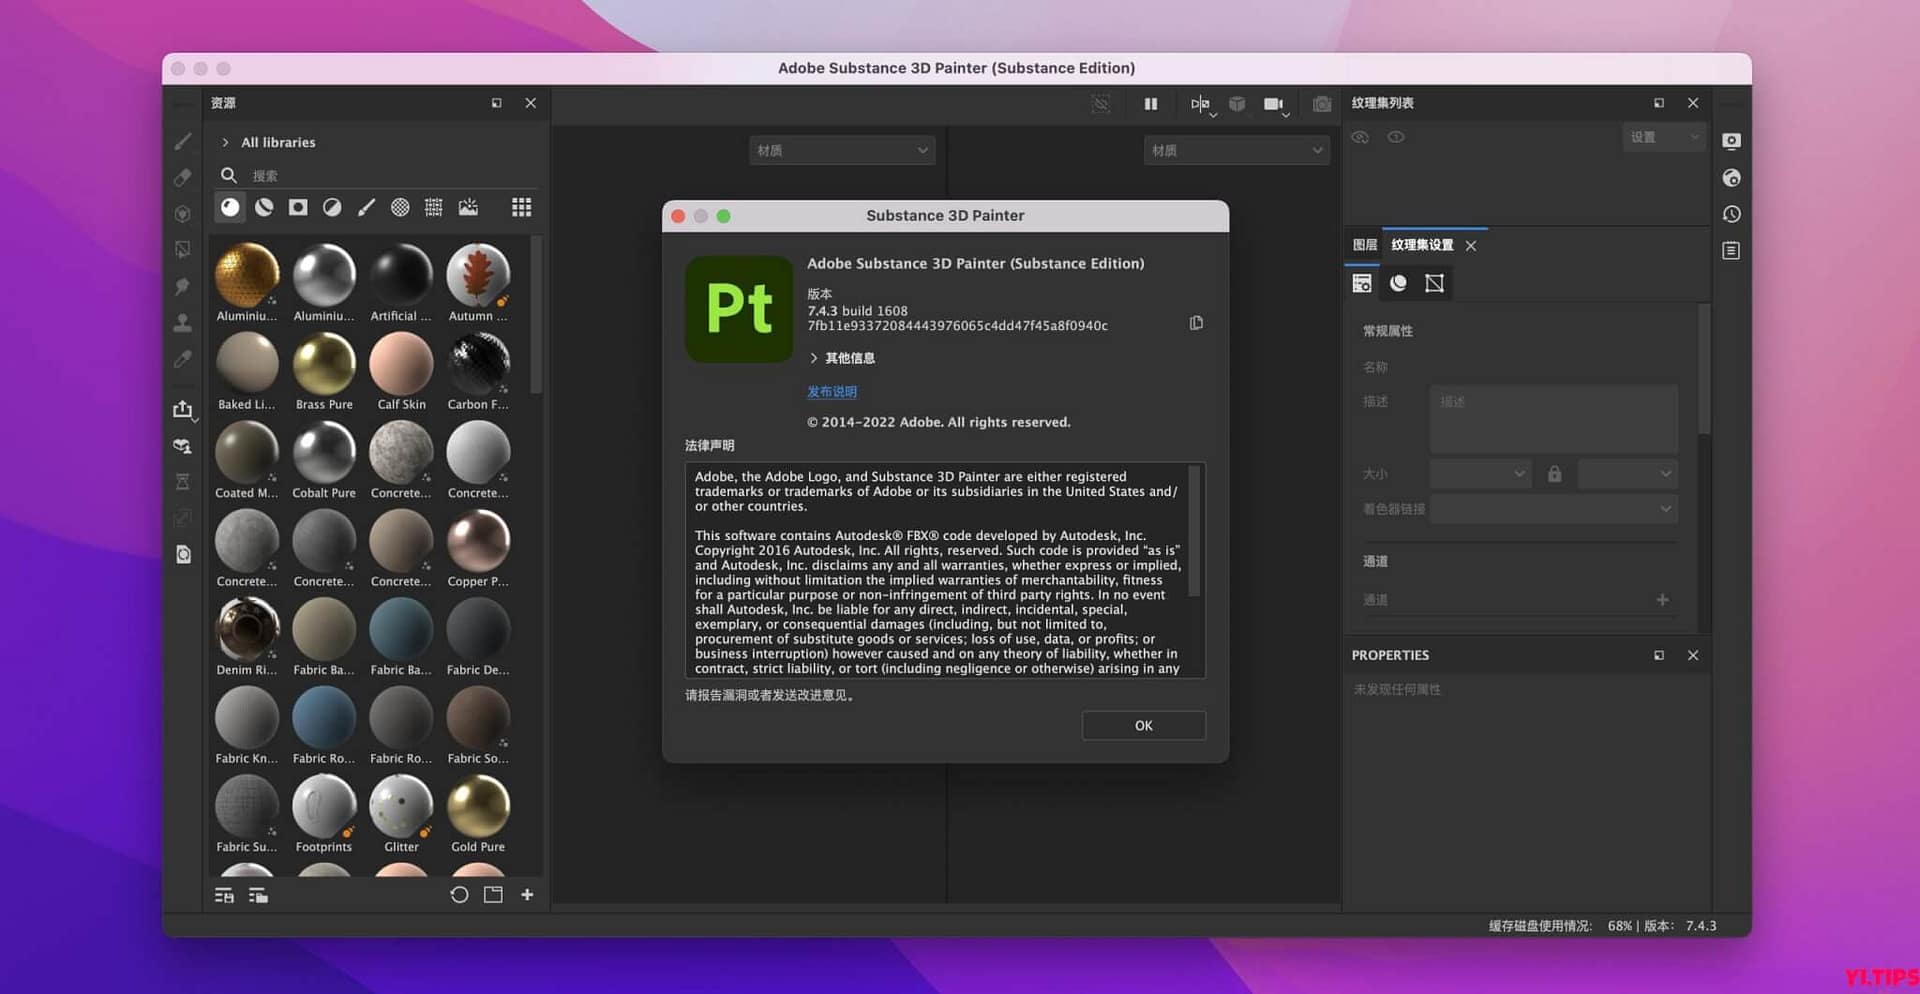
Task: Select the Paint brush tool in left toolbar
Action: (x=183, y=141)
